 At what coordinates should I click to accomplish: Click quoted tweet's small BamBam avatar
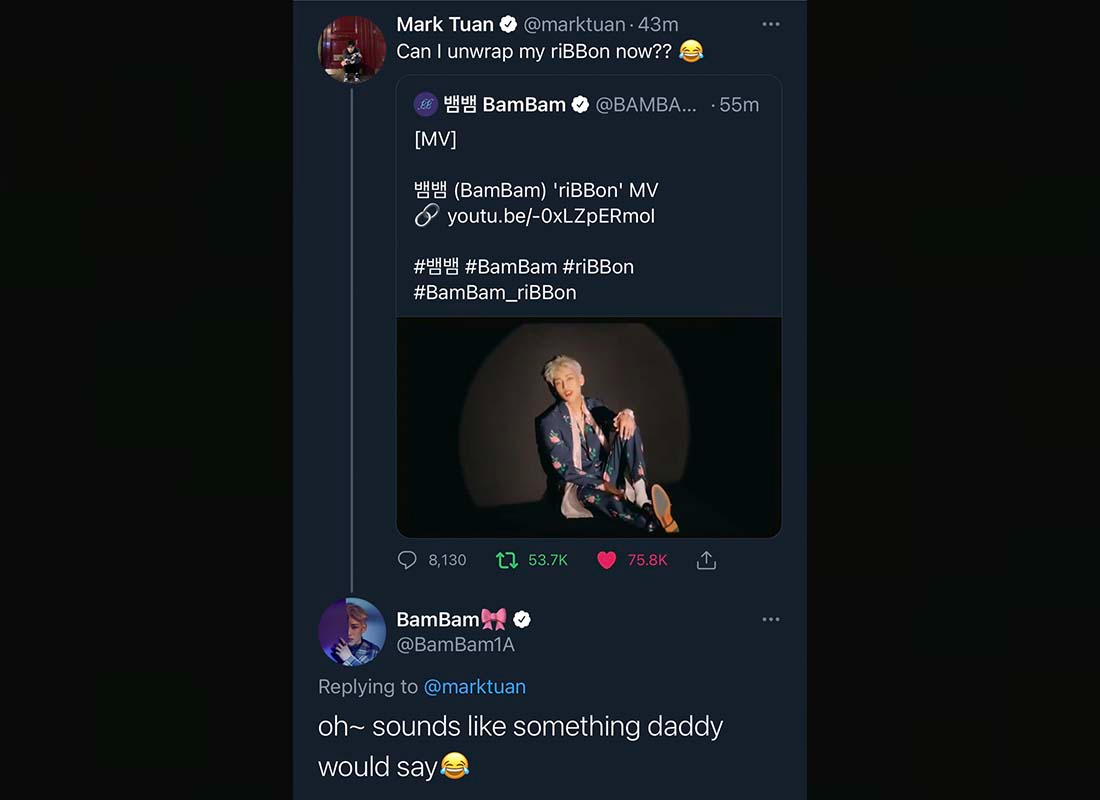(x=425, y=104)
